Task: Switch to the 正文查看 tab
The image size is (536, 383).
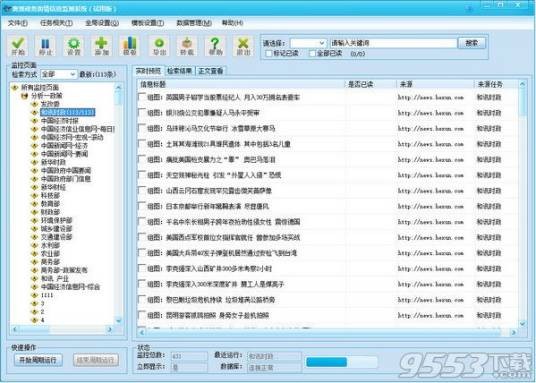Action: [x=211, y=71]
